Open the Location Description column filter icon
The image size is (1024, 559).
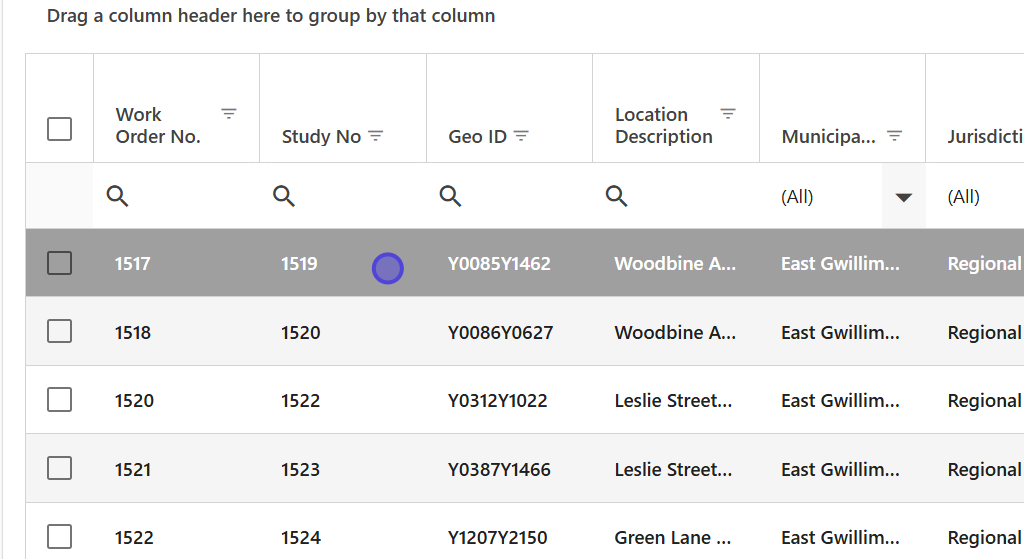[728, 114]
